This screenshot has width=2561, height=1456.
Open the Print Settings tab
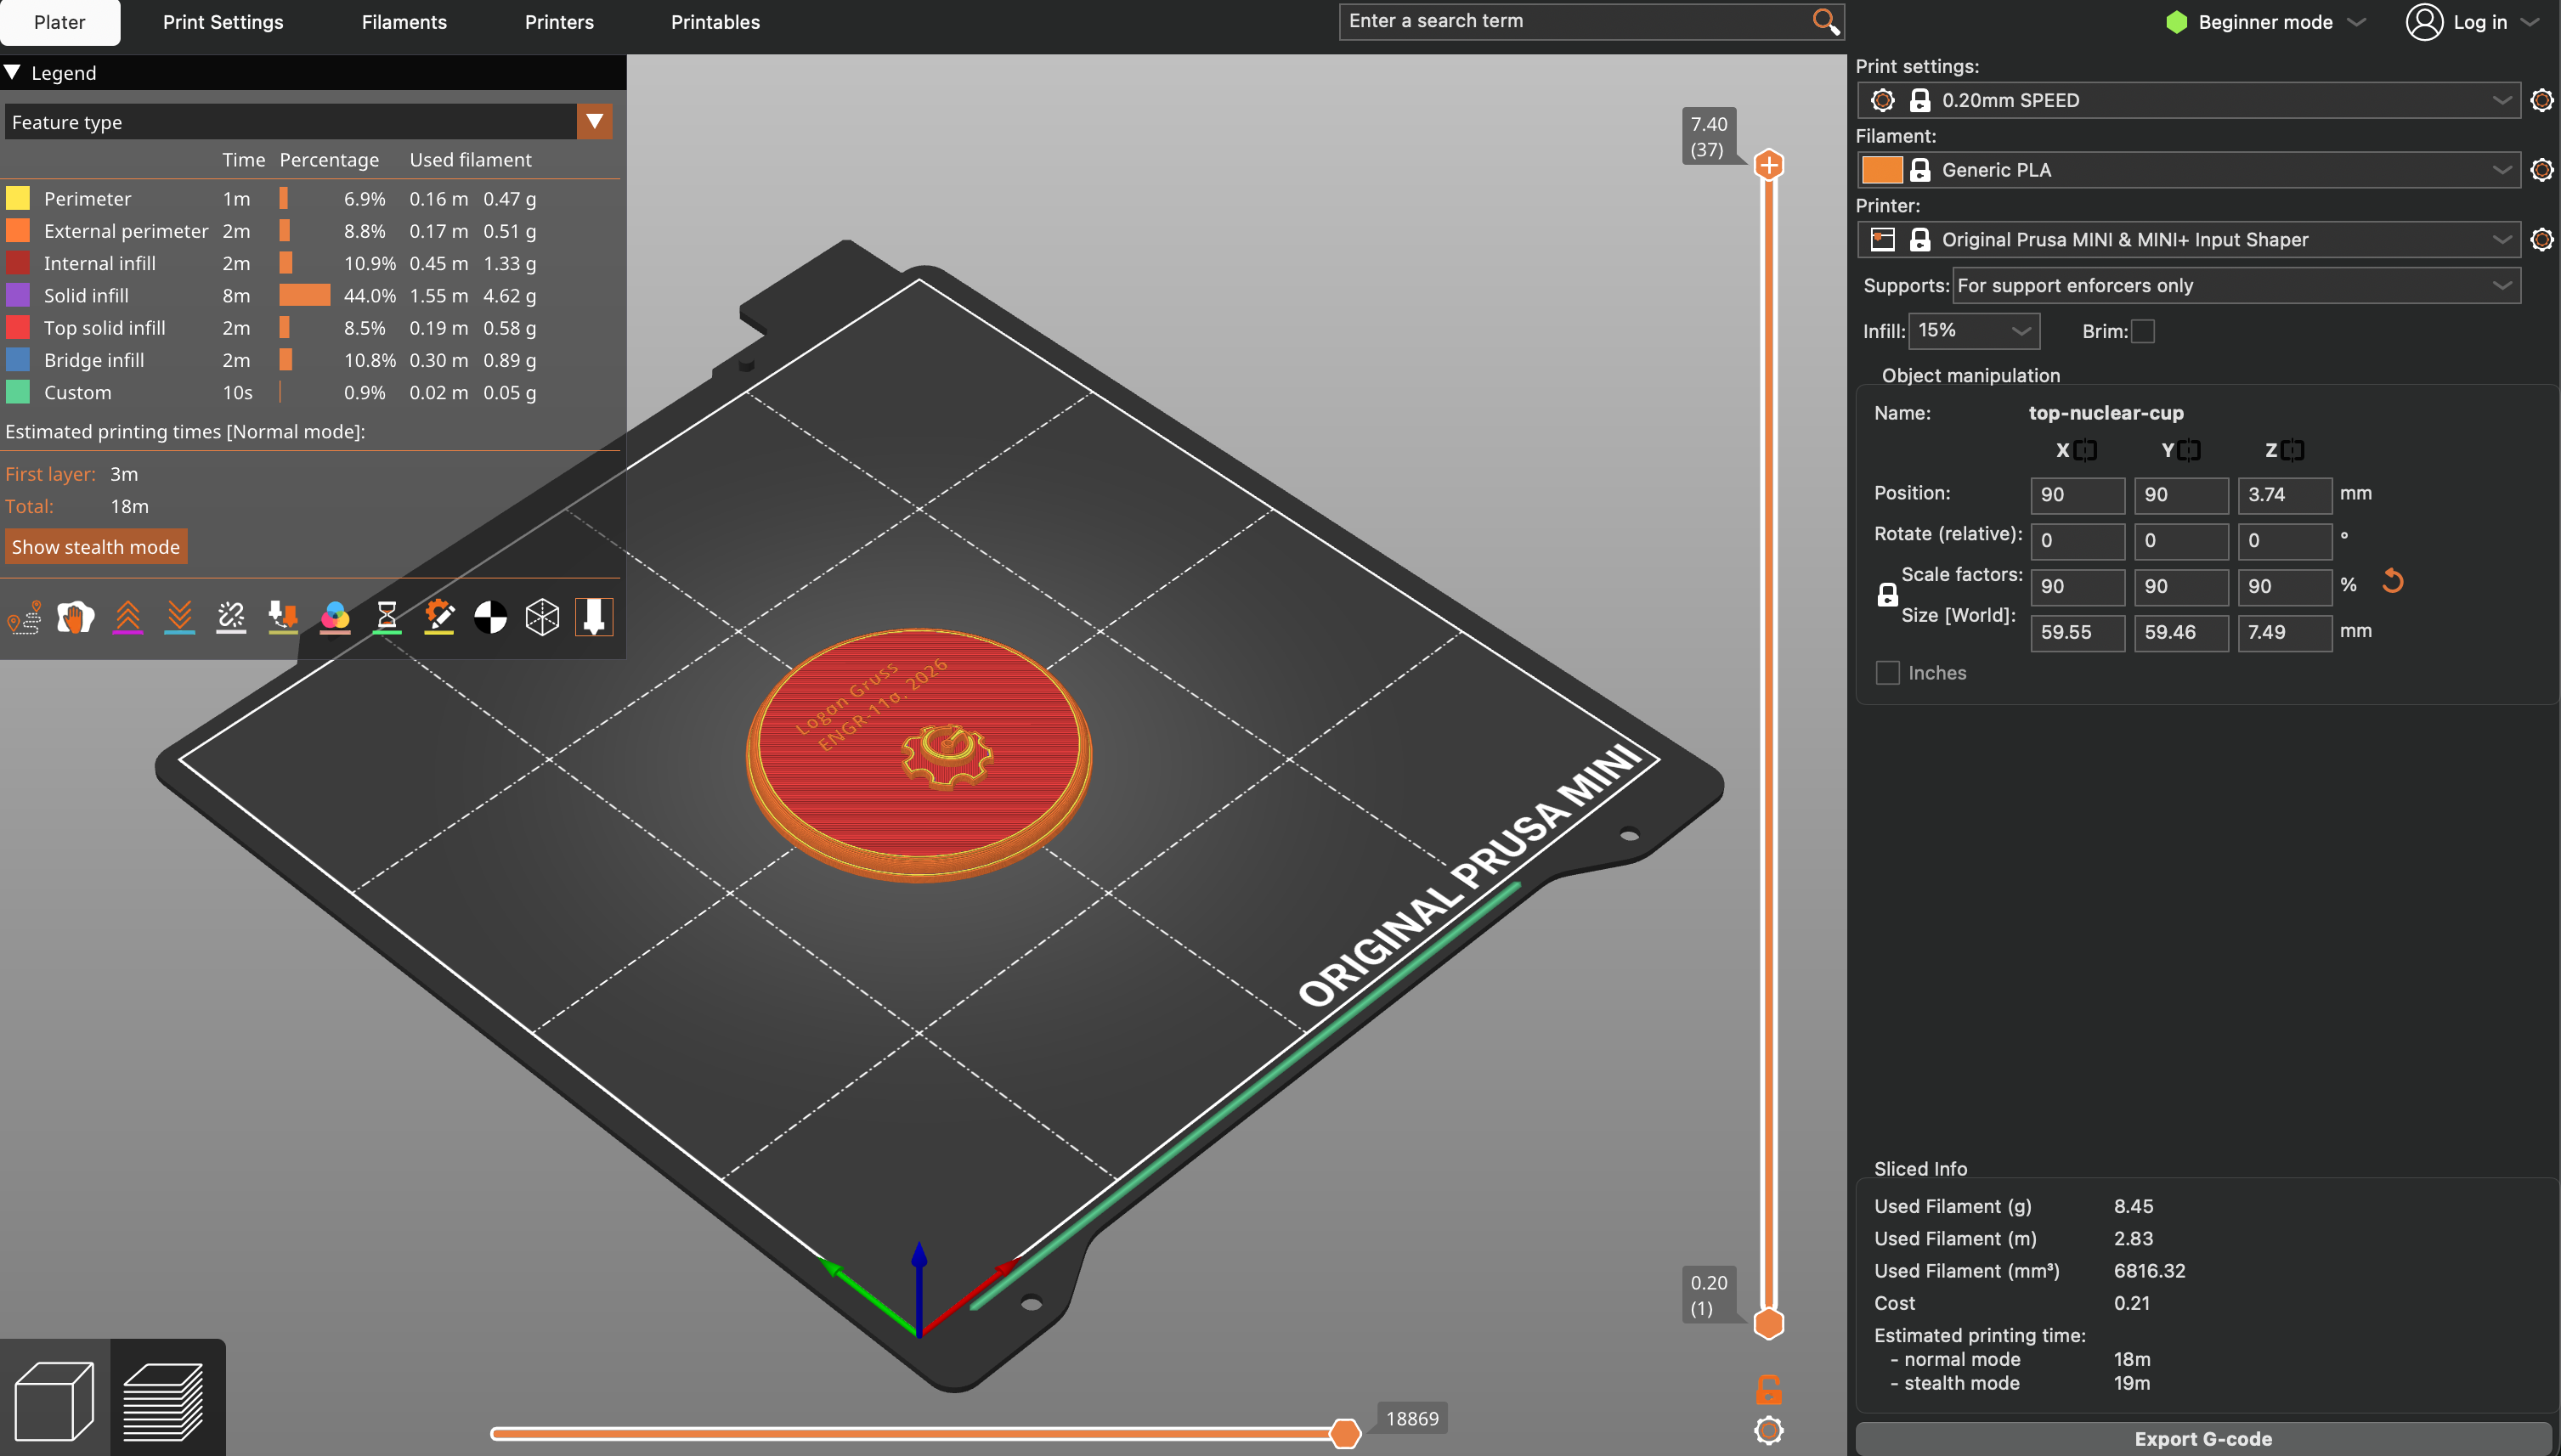[223, 22]
